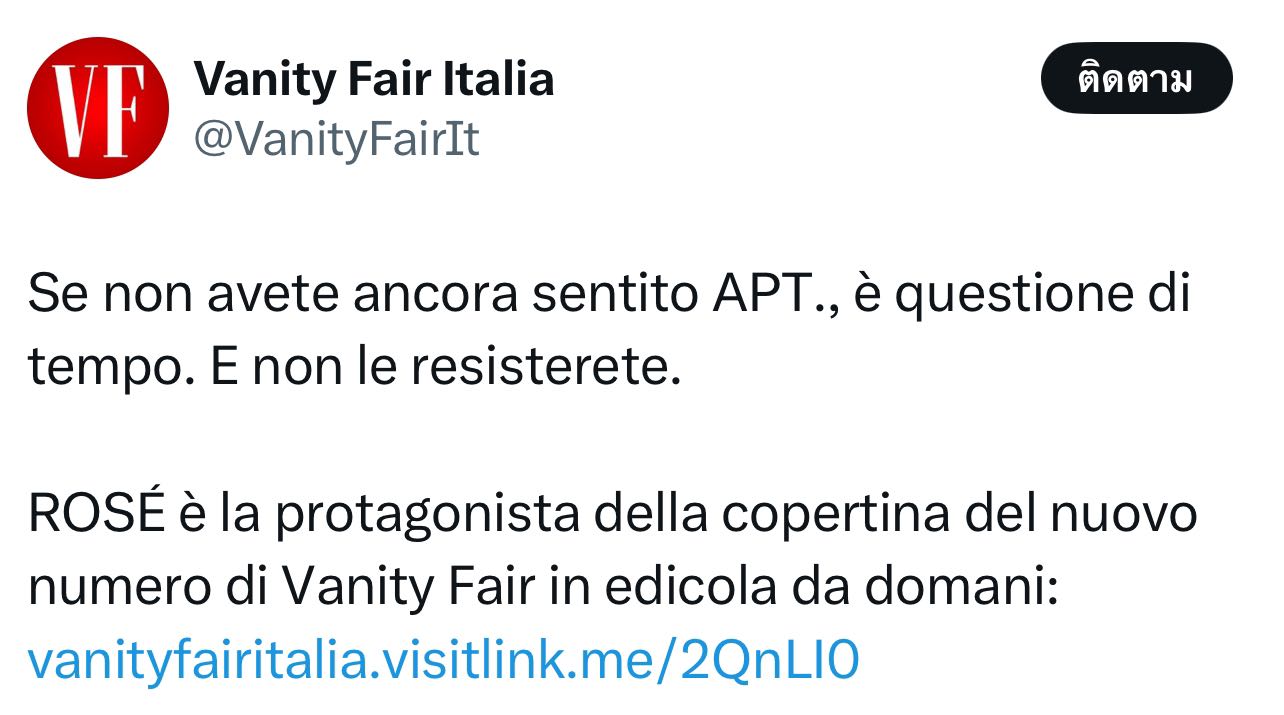Click the word protagonista in the tweet

click(427, 515)
